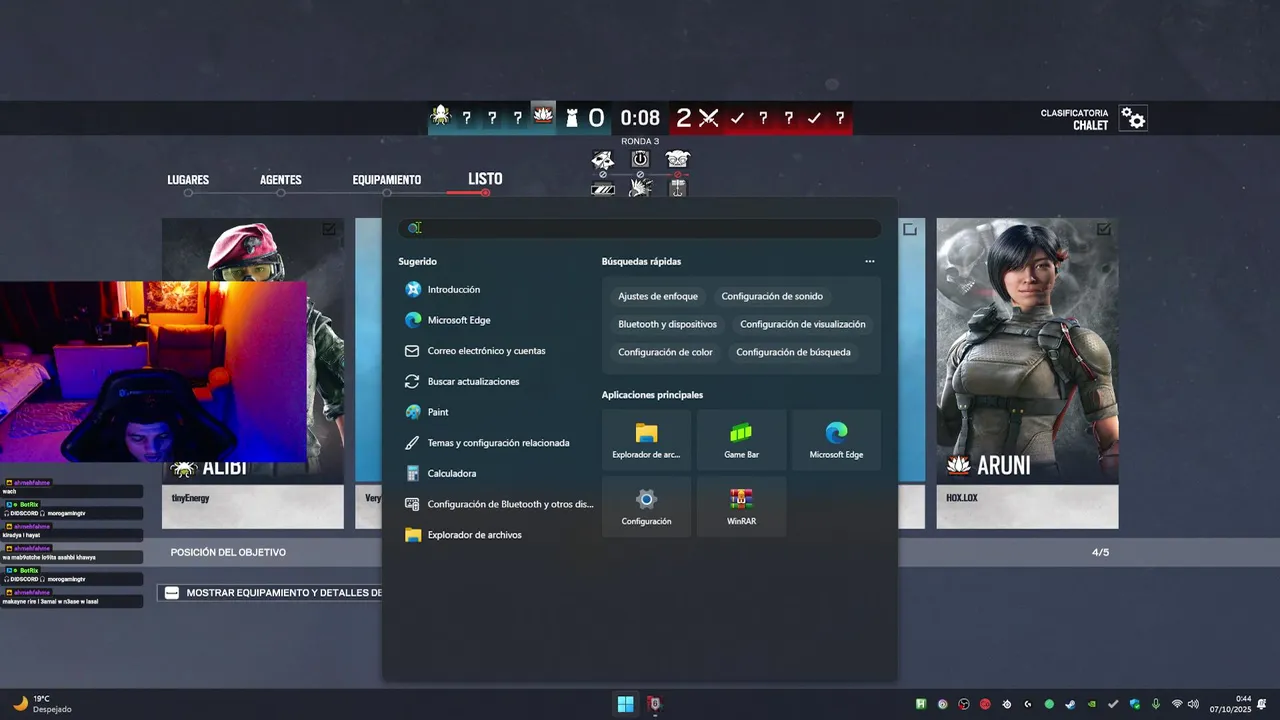Click the Ajustes de enfoque chip

tap(657, 296)
